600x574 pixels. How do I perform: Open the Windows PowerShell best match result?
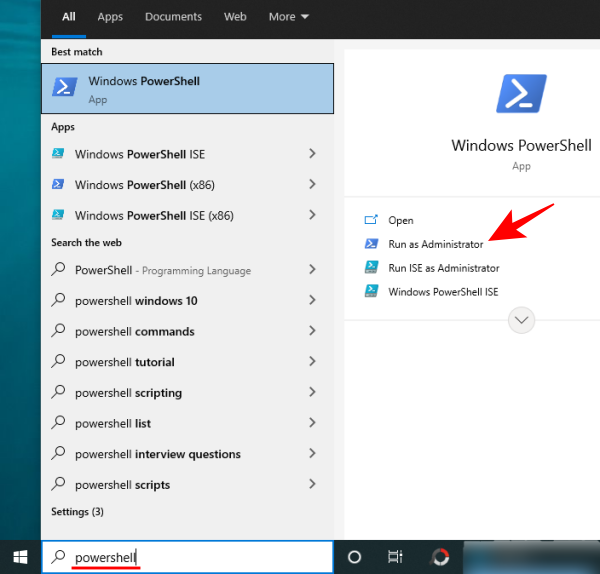(x=187, y=88)
